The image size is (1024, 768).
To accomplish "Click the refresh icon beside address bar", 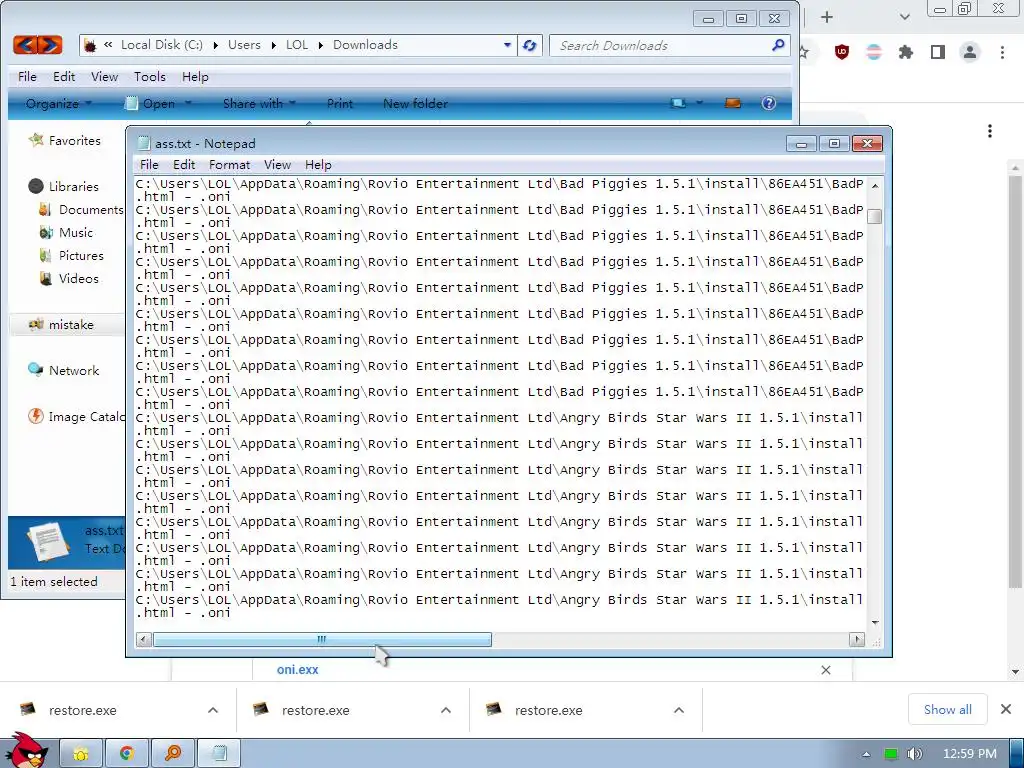I will 530,45.
